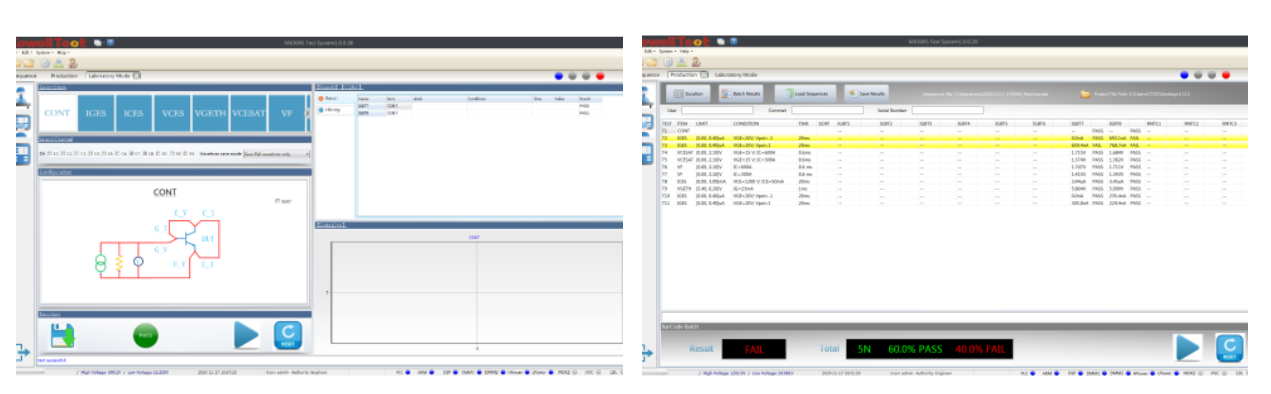1271x394 pixels.
Task: Open Batch Results from the production toolbar
Action: pos(741,93)
